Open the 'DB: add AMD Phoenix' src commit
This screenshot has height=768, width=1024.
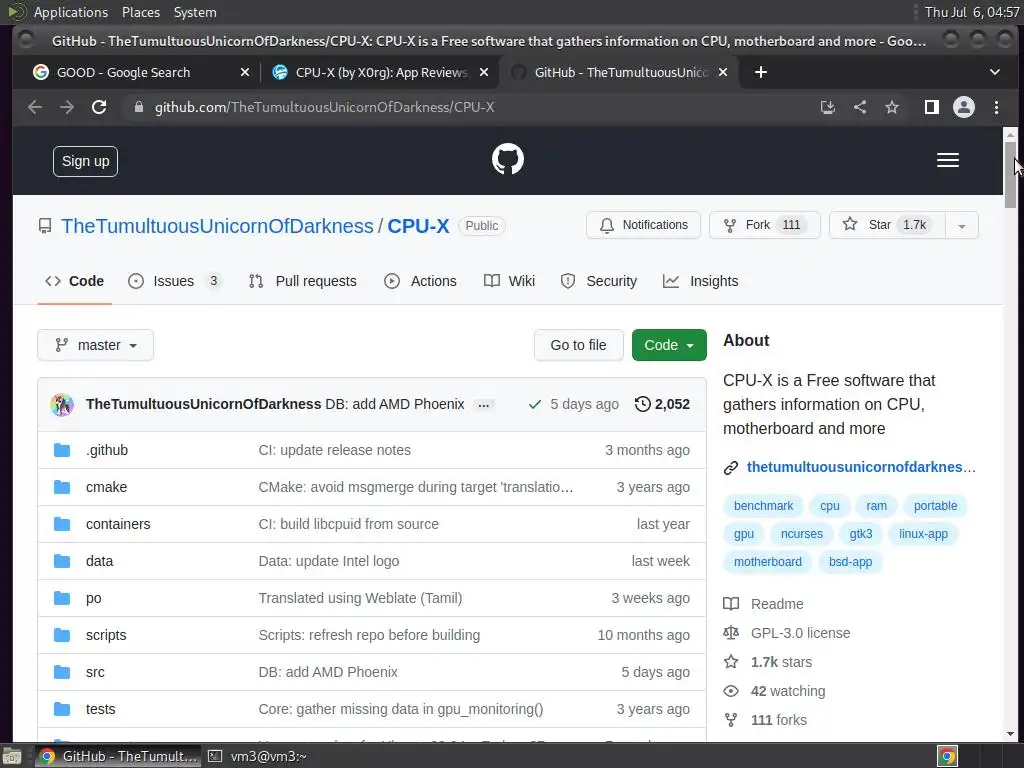(328, 672)
